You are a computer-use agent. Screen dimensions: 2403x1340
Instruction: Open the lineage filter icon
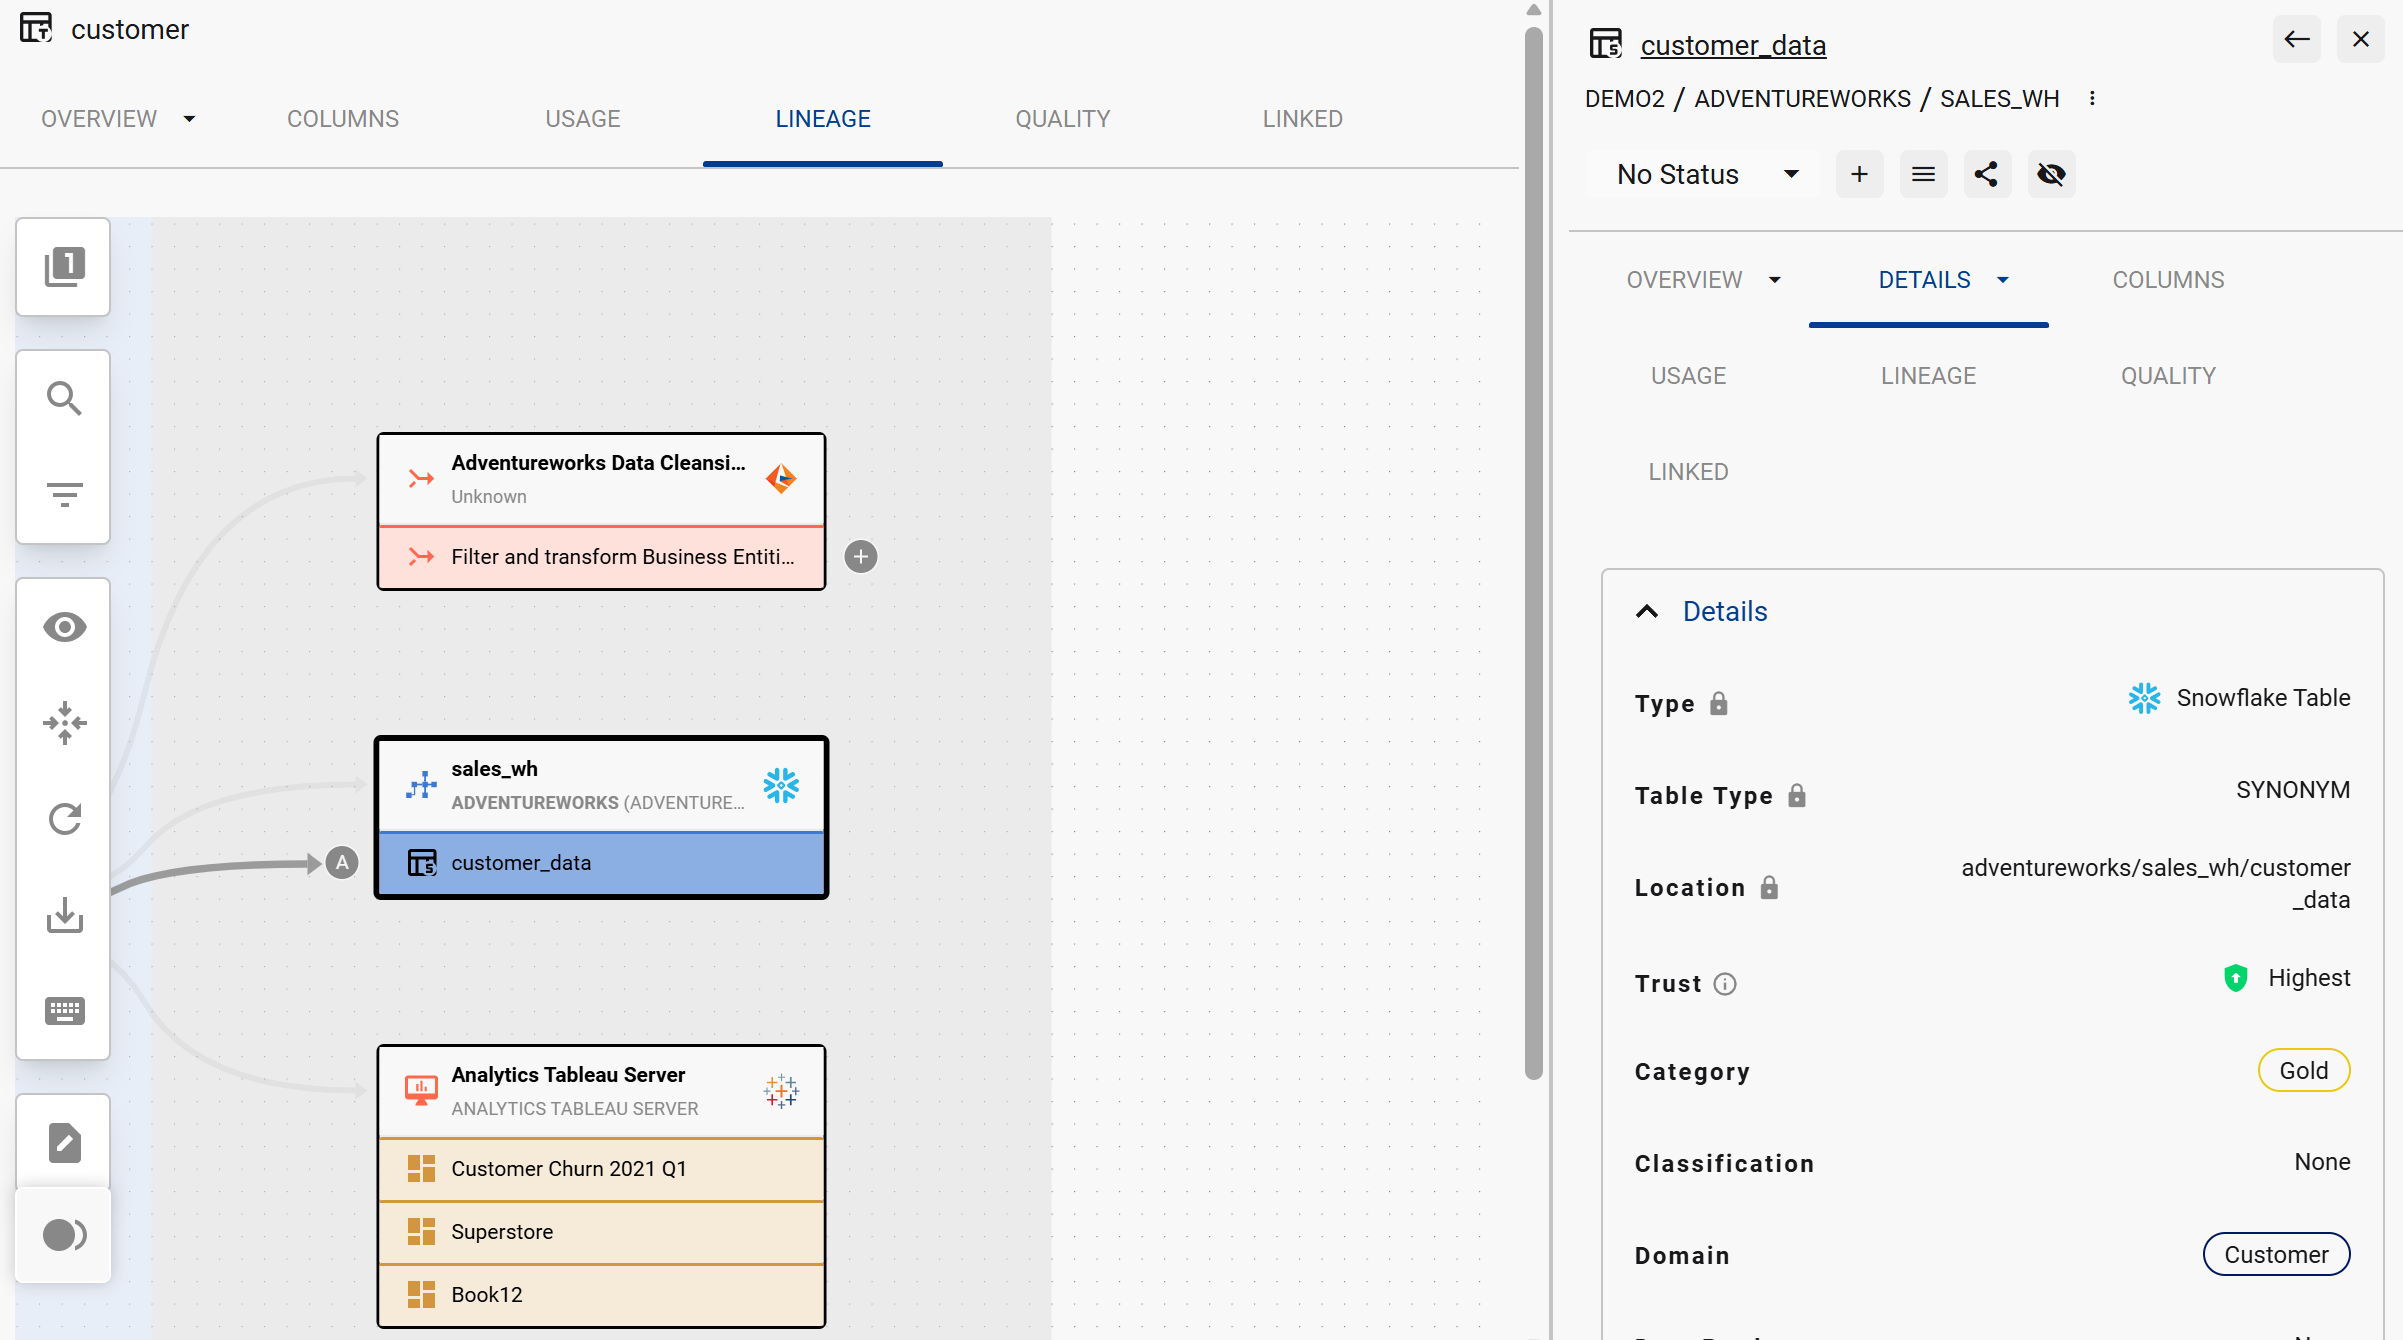point(64,494)
